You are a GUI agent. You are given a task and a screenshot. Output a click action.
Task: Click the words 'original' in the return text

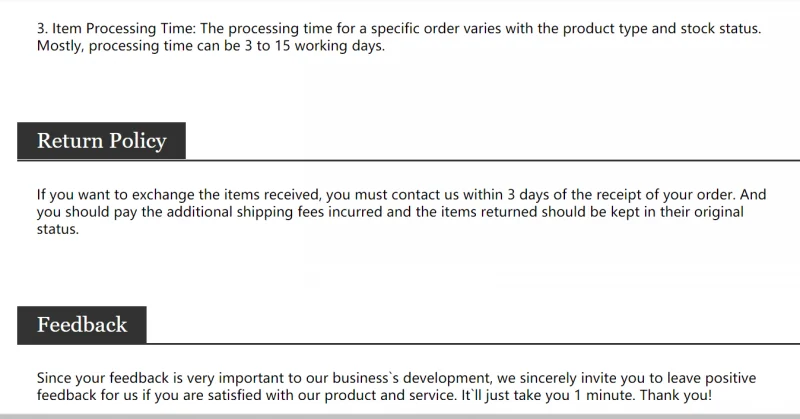point(720,212)
